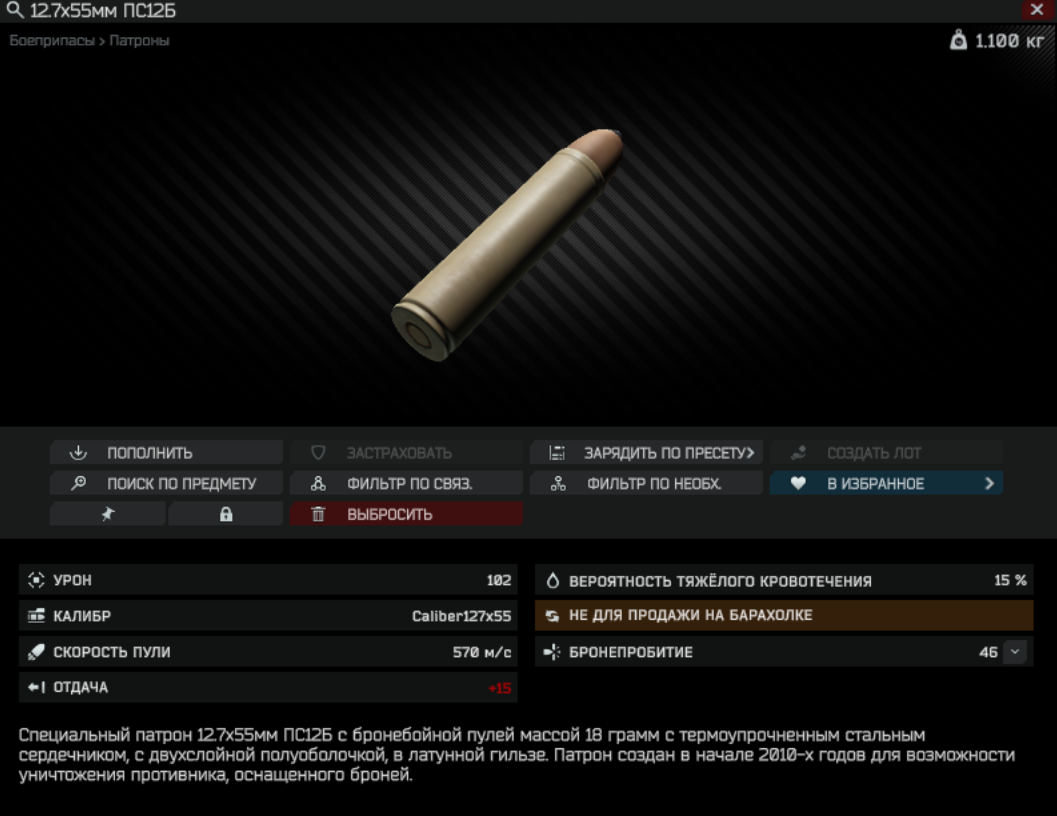Click the weight bag icon

pos(958,40)
